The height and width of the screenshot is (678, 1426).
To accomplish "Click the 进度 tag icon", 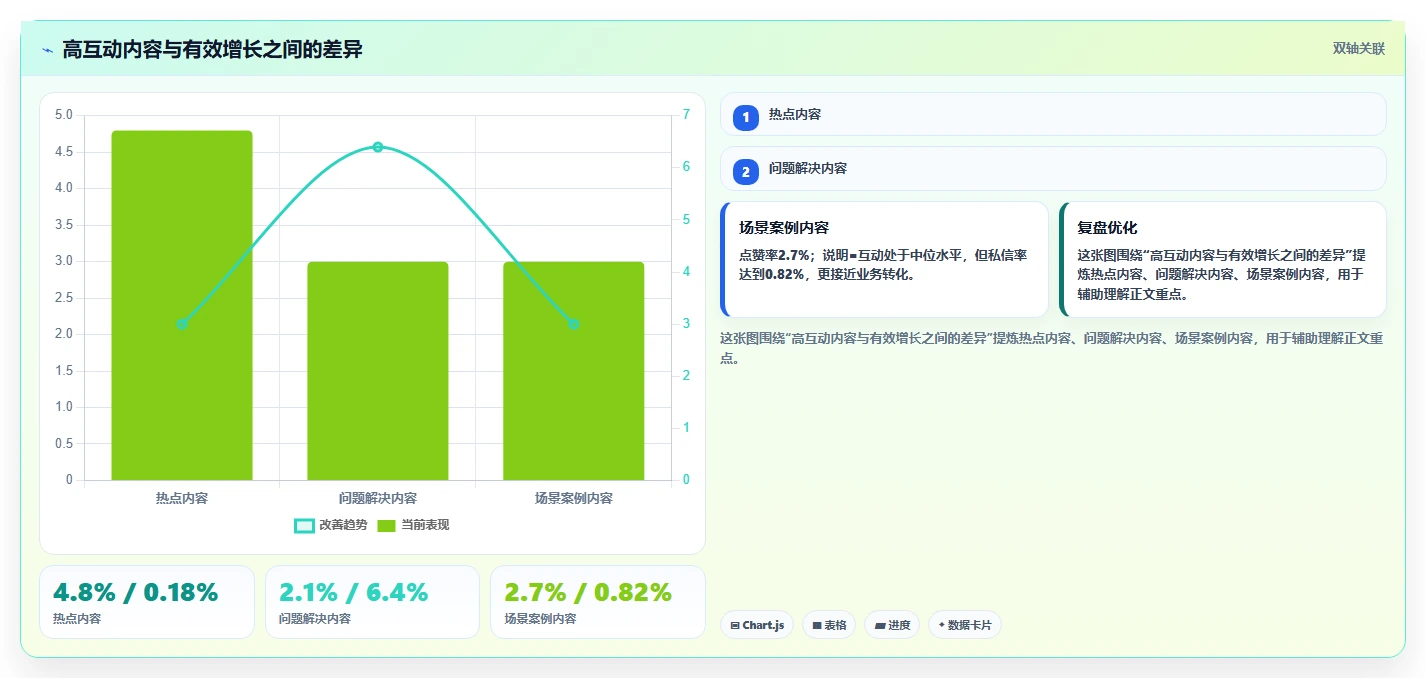I will 880,626.
